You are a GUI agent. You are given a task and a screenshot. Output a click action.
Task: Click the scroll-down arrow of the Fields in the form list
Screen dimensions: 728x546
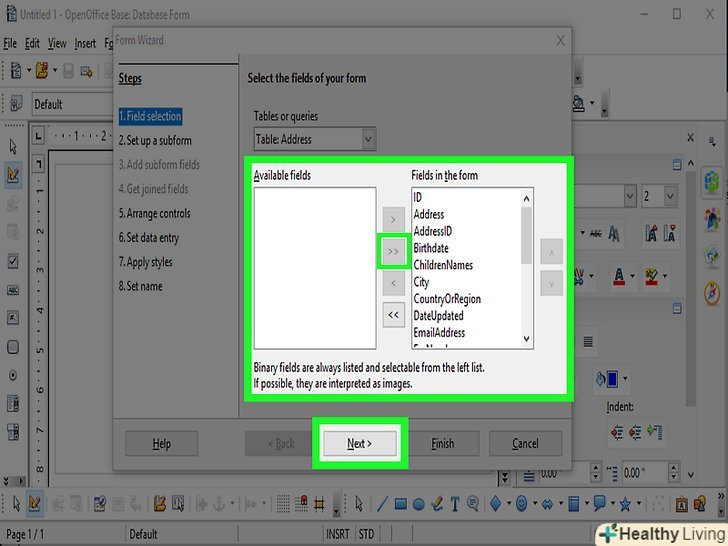(526, 338)
